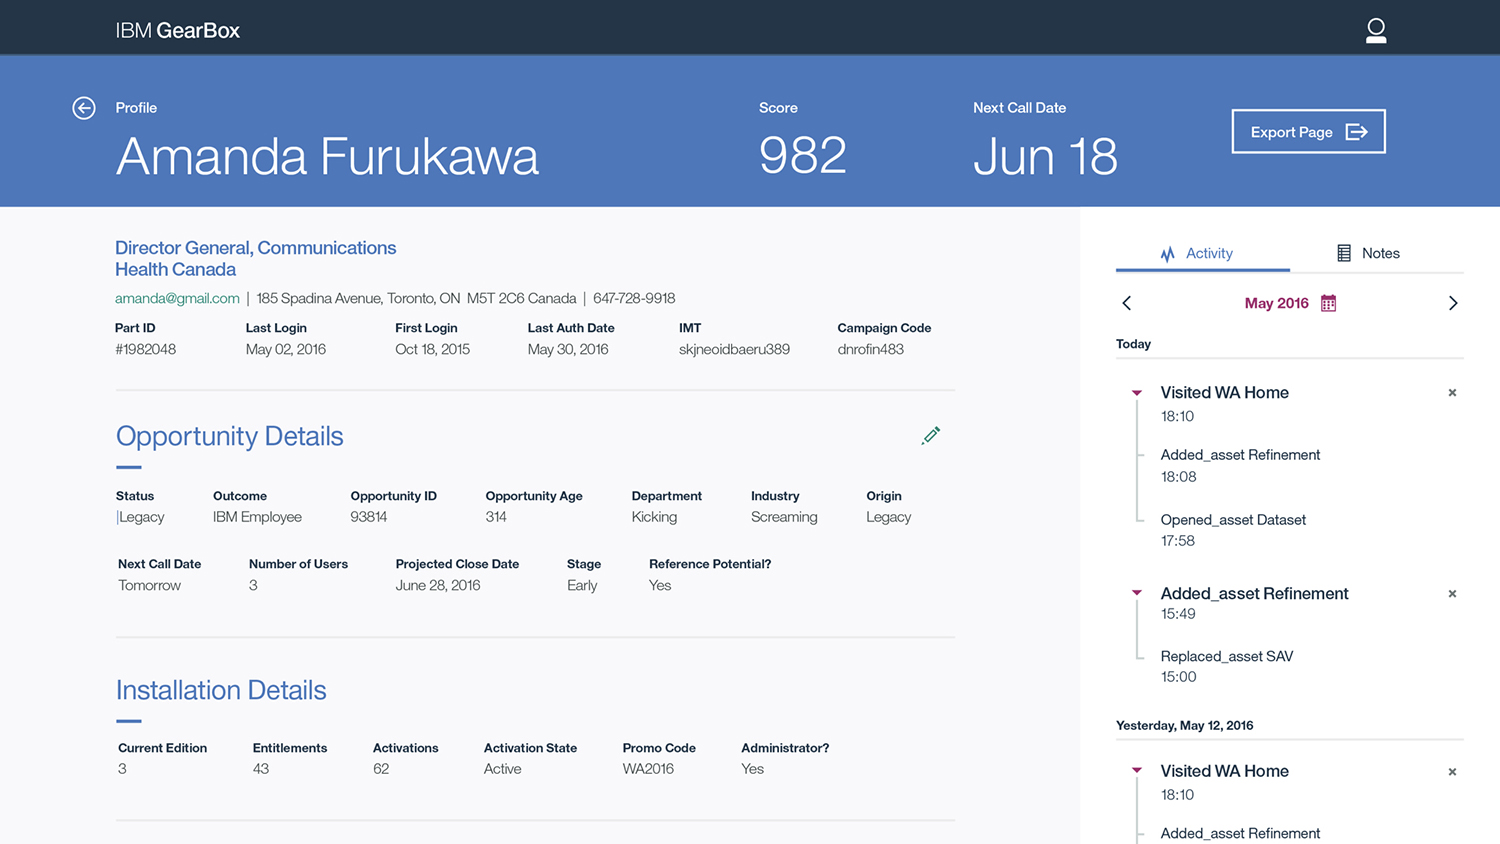
Task: Select the Opened_asset Dataset entry
Action: 1233,530
